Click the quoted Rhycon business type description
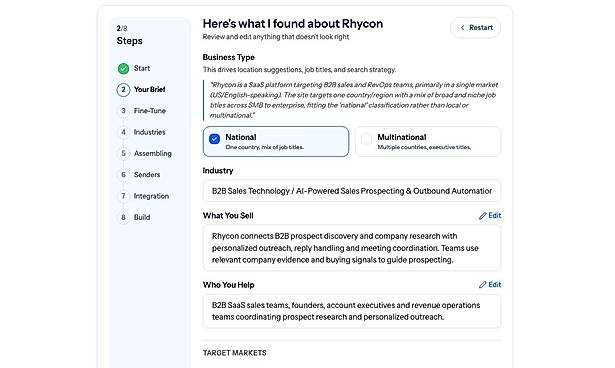This screenshot has height=368, width=615. 354,100
